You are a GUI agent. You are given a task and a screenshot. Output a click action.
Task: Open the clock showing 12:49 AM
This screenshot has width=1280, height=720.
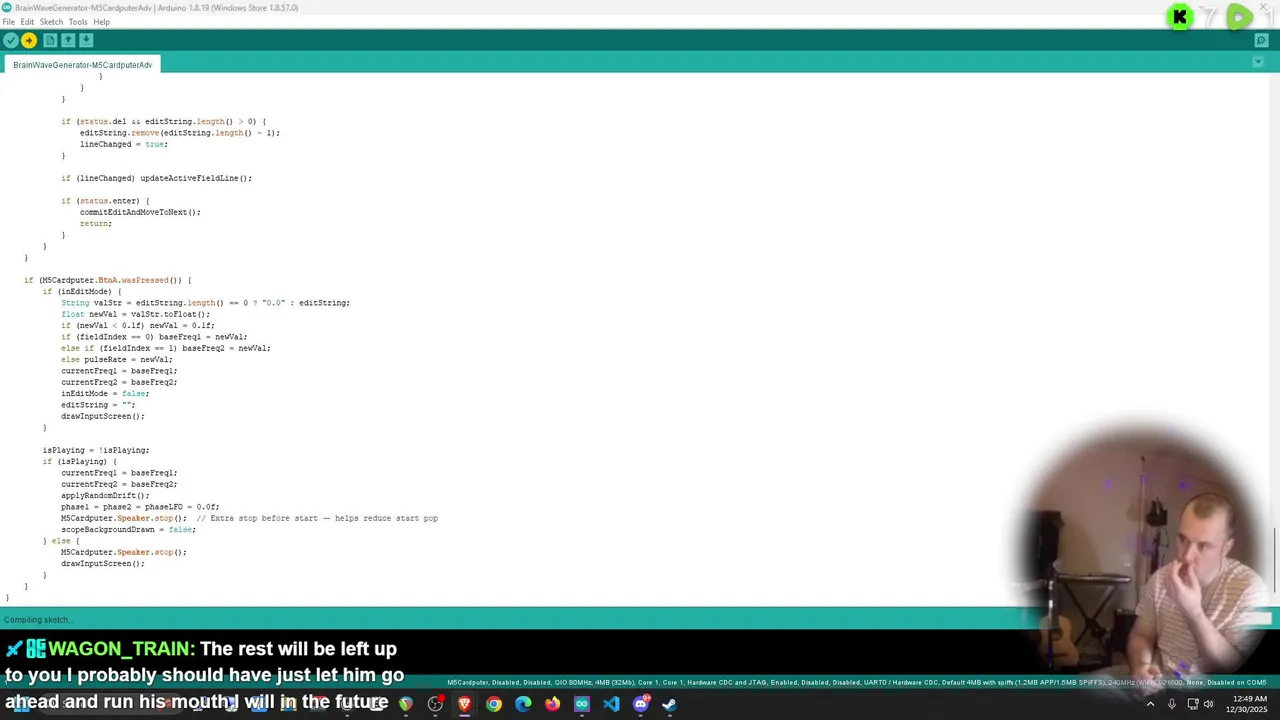click(x=1249, y=704)
